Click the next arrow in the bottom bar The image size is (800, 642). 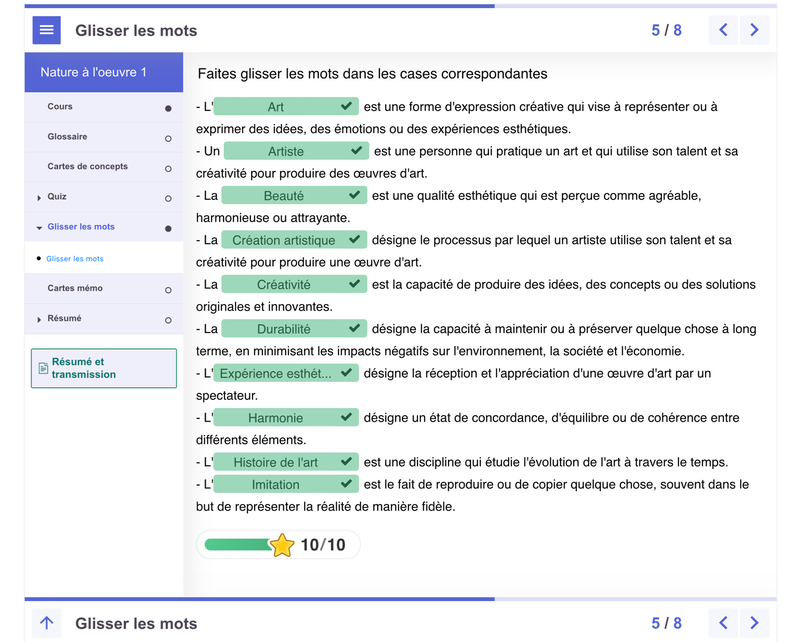tap(754, 623)
